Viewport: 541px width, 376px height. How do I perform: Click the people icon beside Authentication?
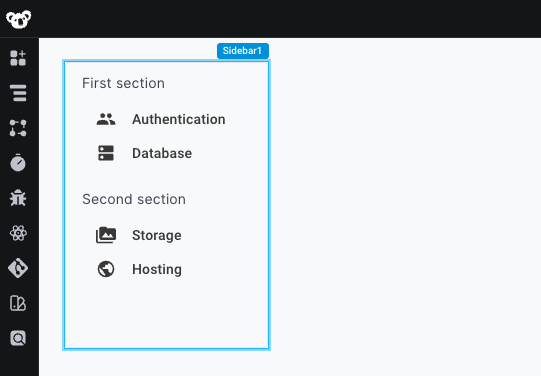[106, 119]
